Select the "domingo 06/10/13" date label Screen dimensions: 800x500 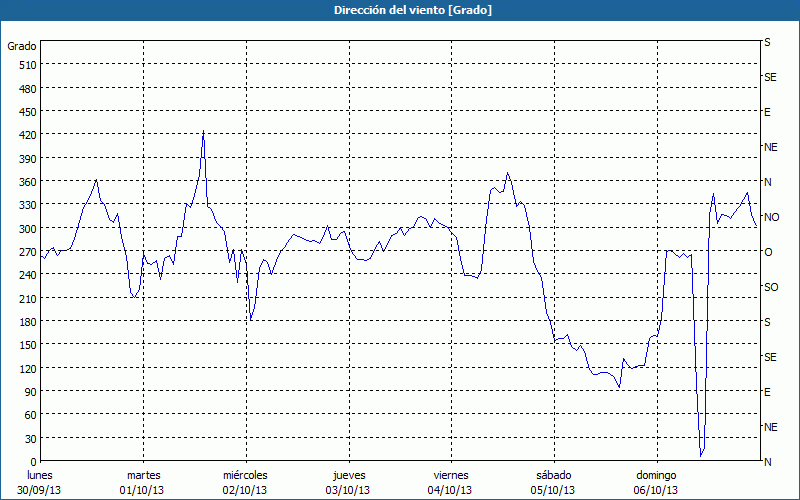coord(656,482)
